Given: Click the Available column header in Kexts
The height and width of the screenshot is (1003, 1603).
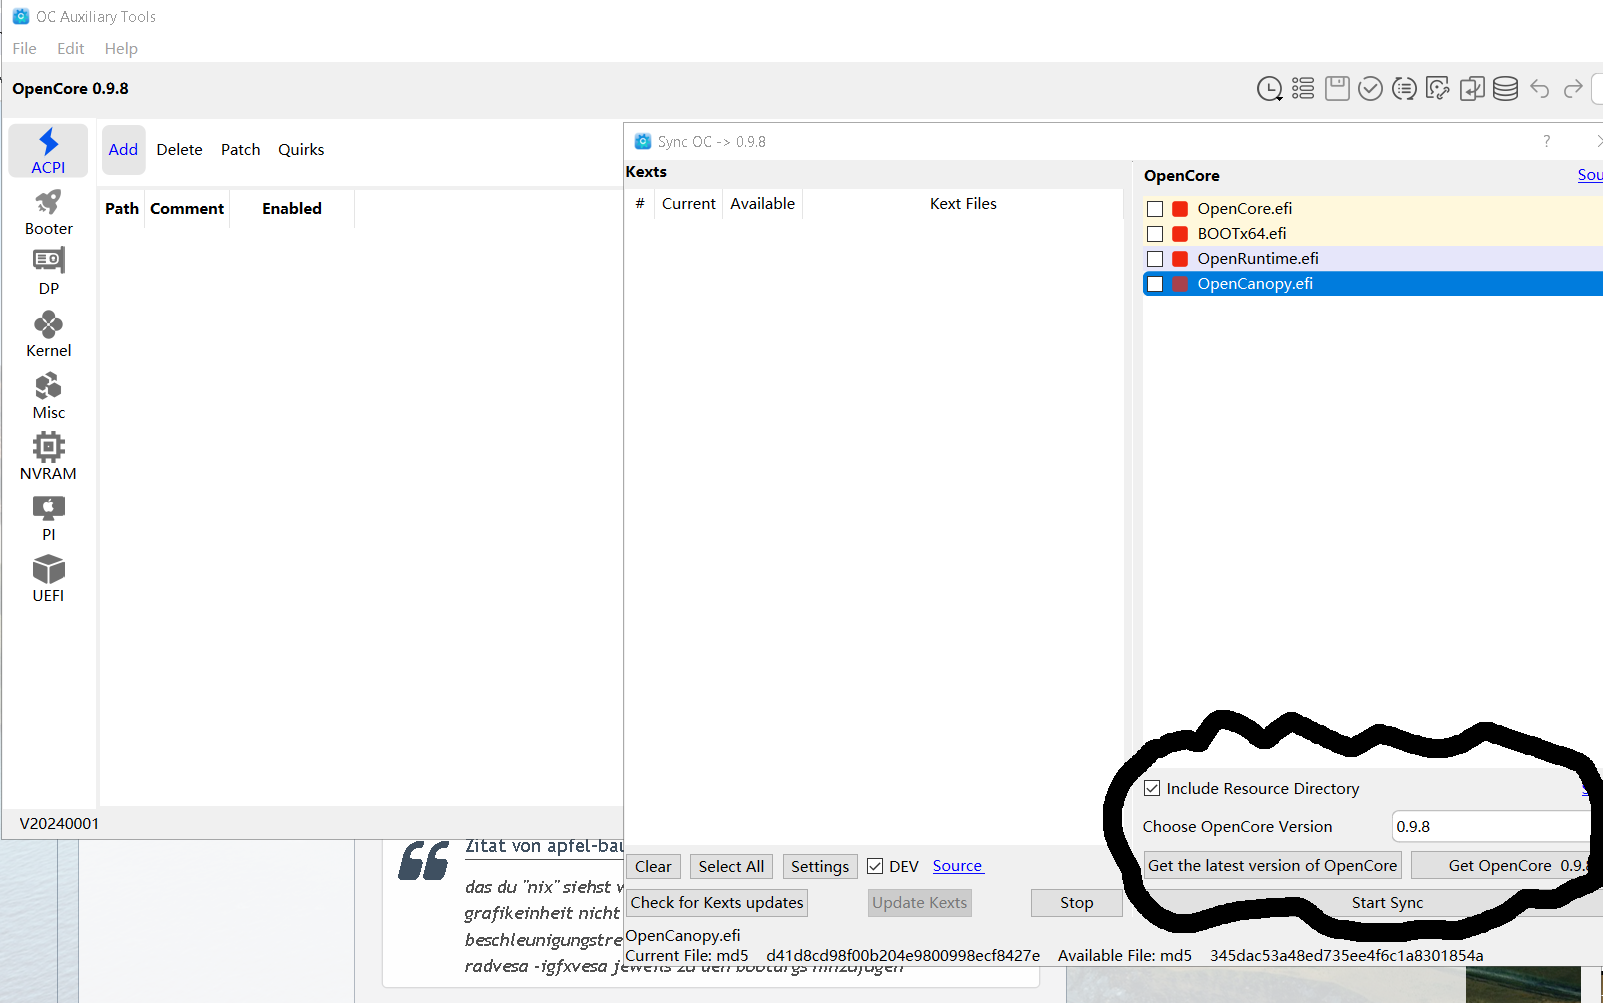Looking at the screenshot, I should pyautogui.click(x=762, y=203).
